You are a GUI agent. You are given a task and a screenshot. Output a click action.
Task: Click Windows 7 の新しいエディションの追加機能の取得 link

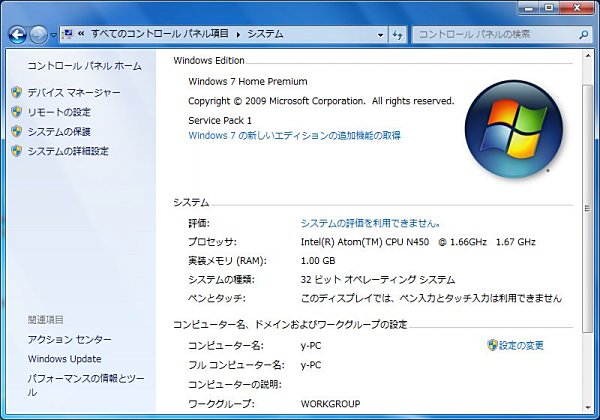pyautogui.click(x=294, y=135)
